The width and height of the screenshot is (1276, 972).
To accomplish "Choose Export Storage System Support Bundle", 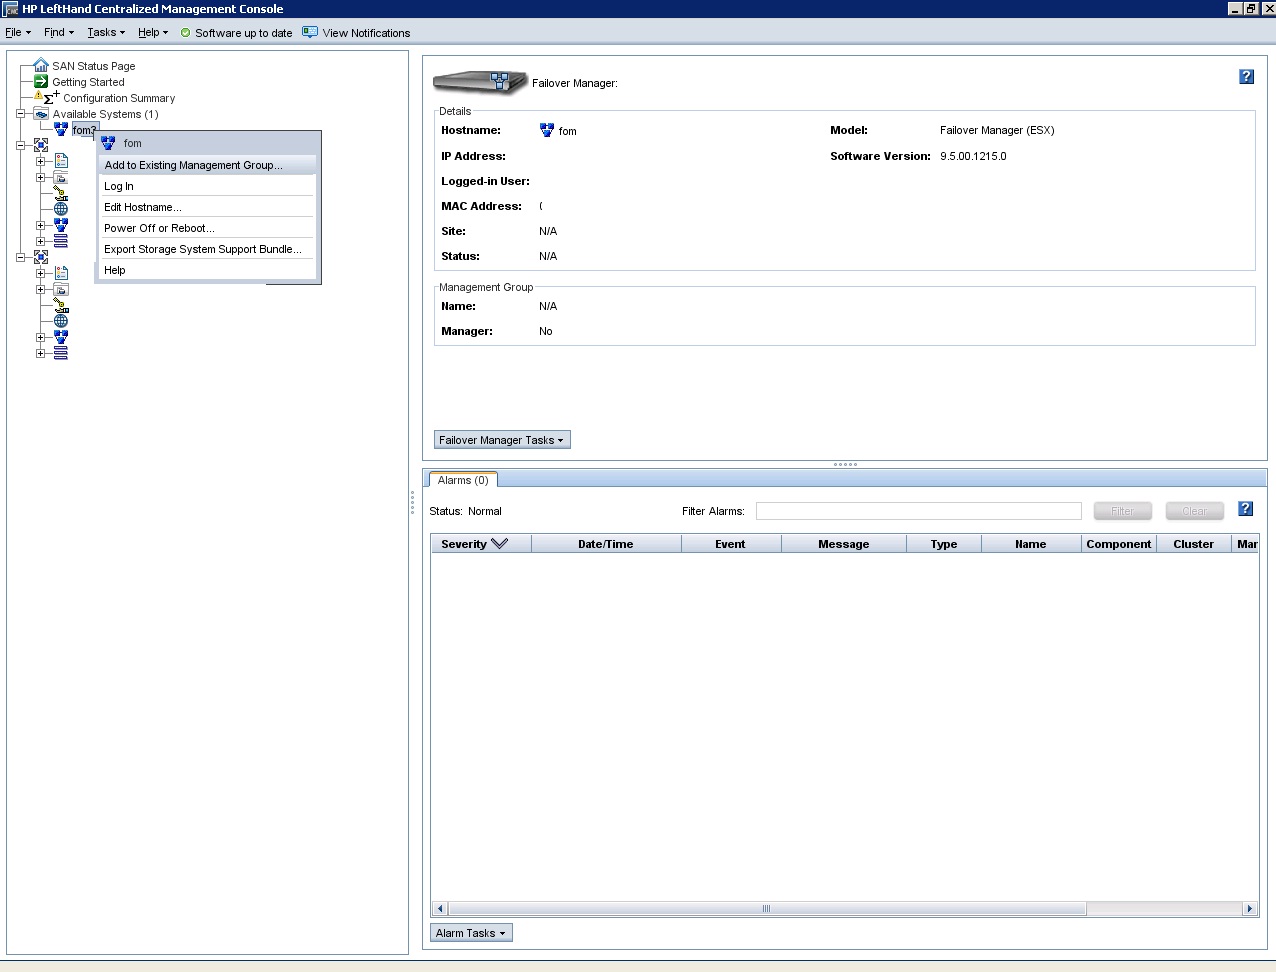I will tap(207, 249).
